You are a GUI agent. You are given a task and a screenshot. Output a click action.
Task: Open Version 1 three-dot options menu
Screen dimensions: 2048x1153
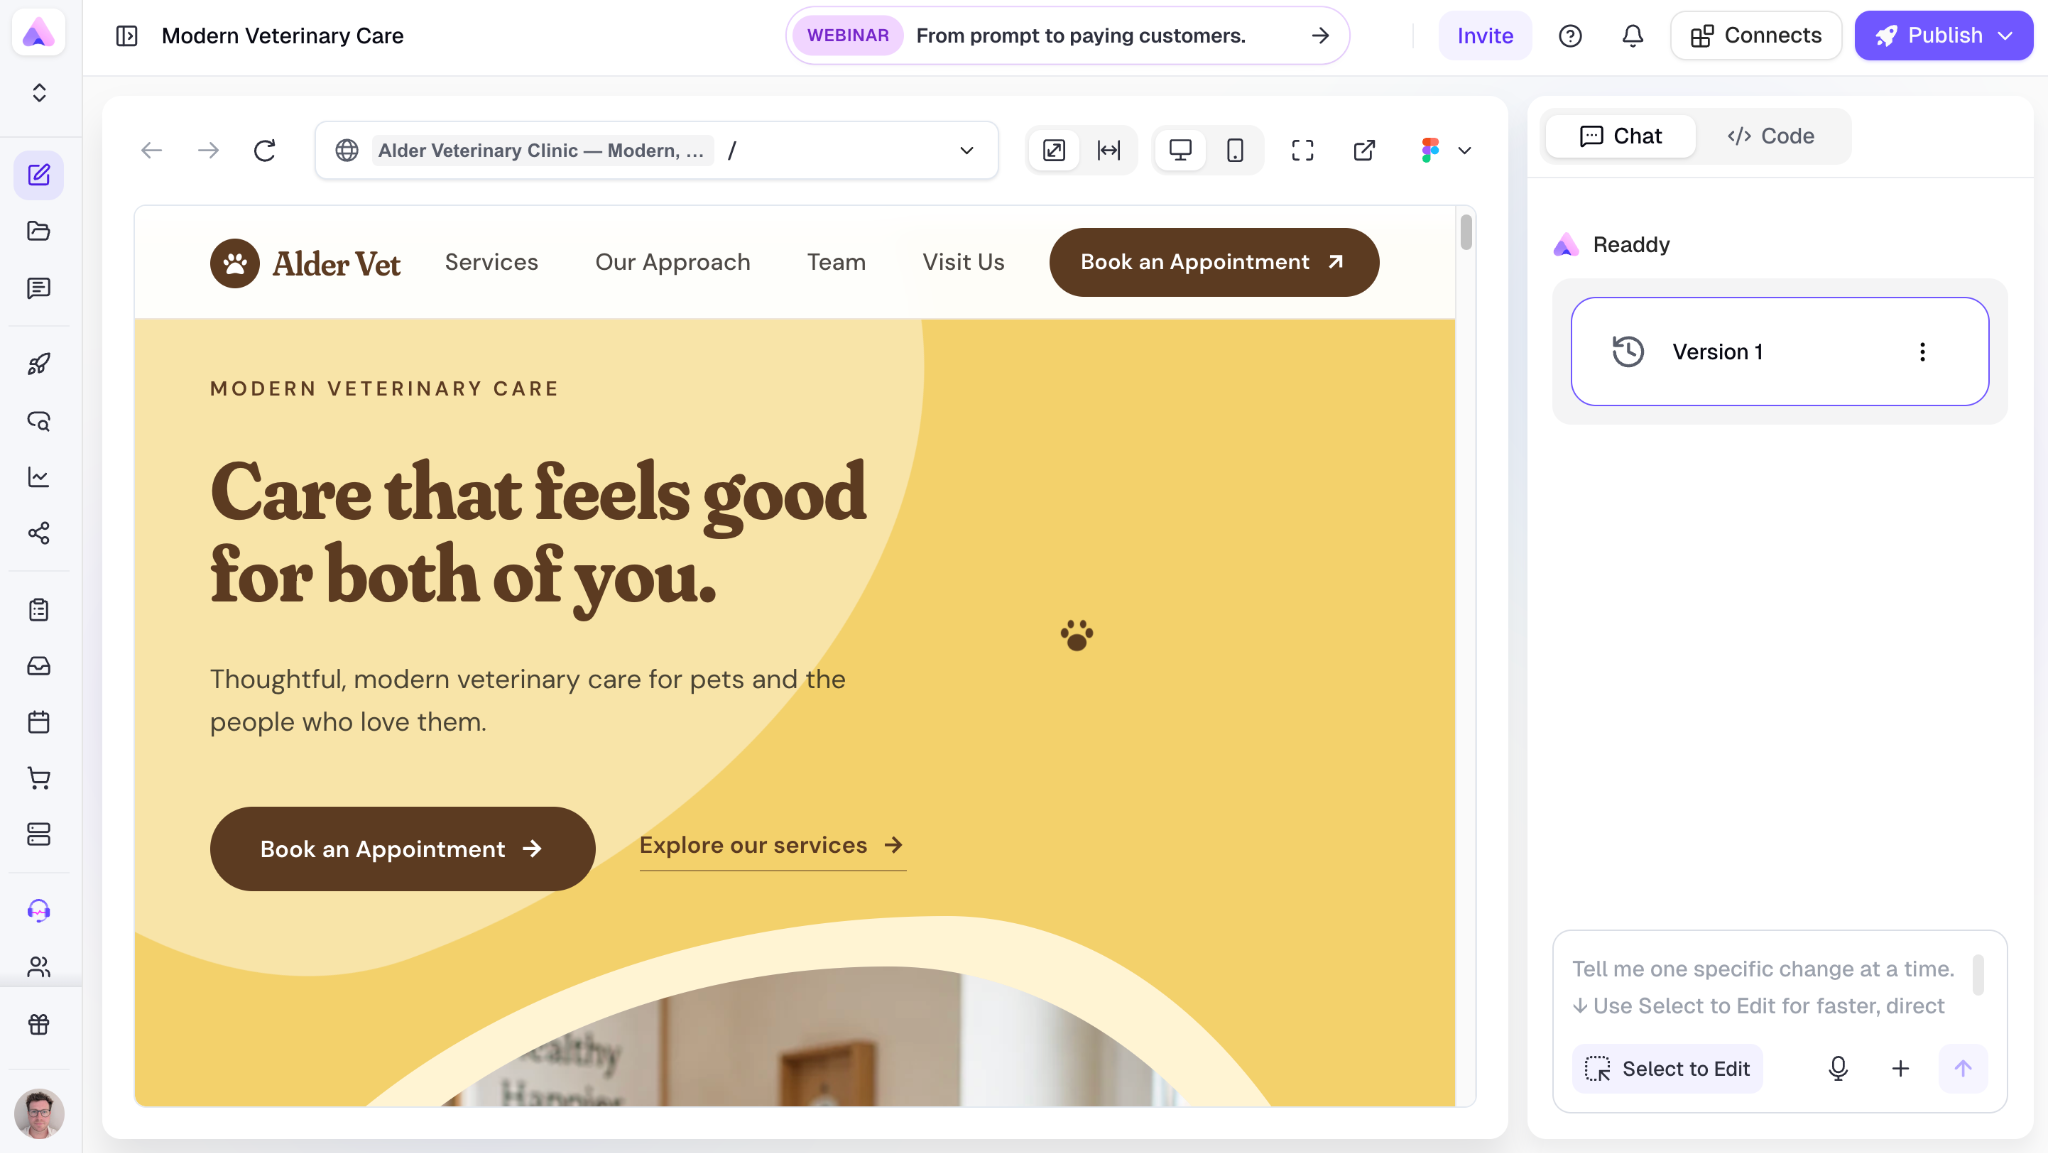1922,351
